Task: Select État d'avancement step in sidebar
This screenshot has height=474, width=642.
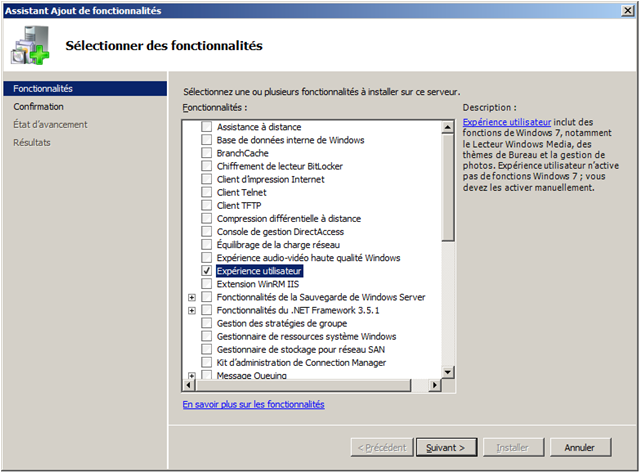Action: click(x=50, y=125)
